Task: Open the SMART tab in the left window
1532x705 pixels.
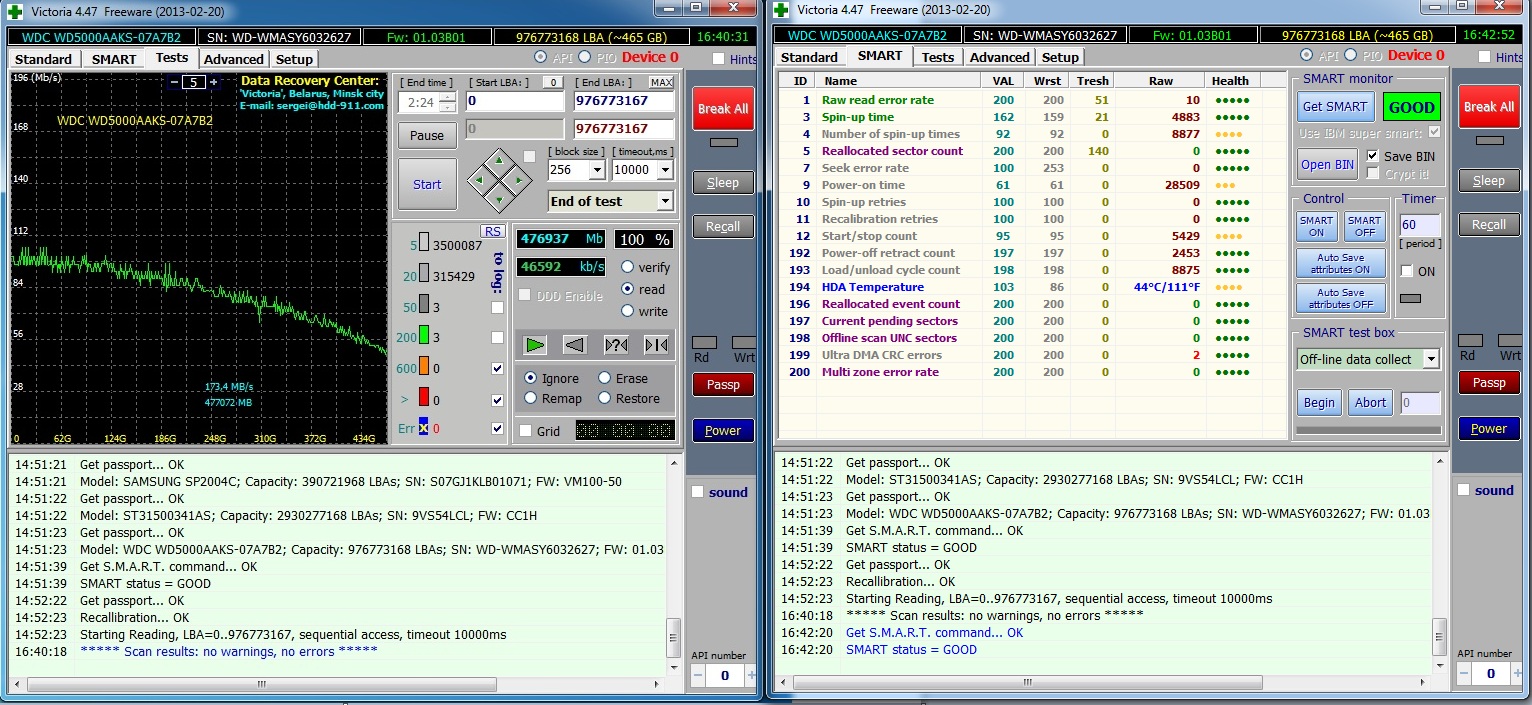Action: pos(114,59)
